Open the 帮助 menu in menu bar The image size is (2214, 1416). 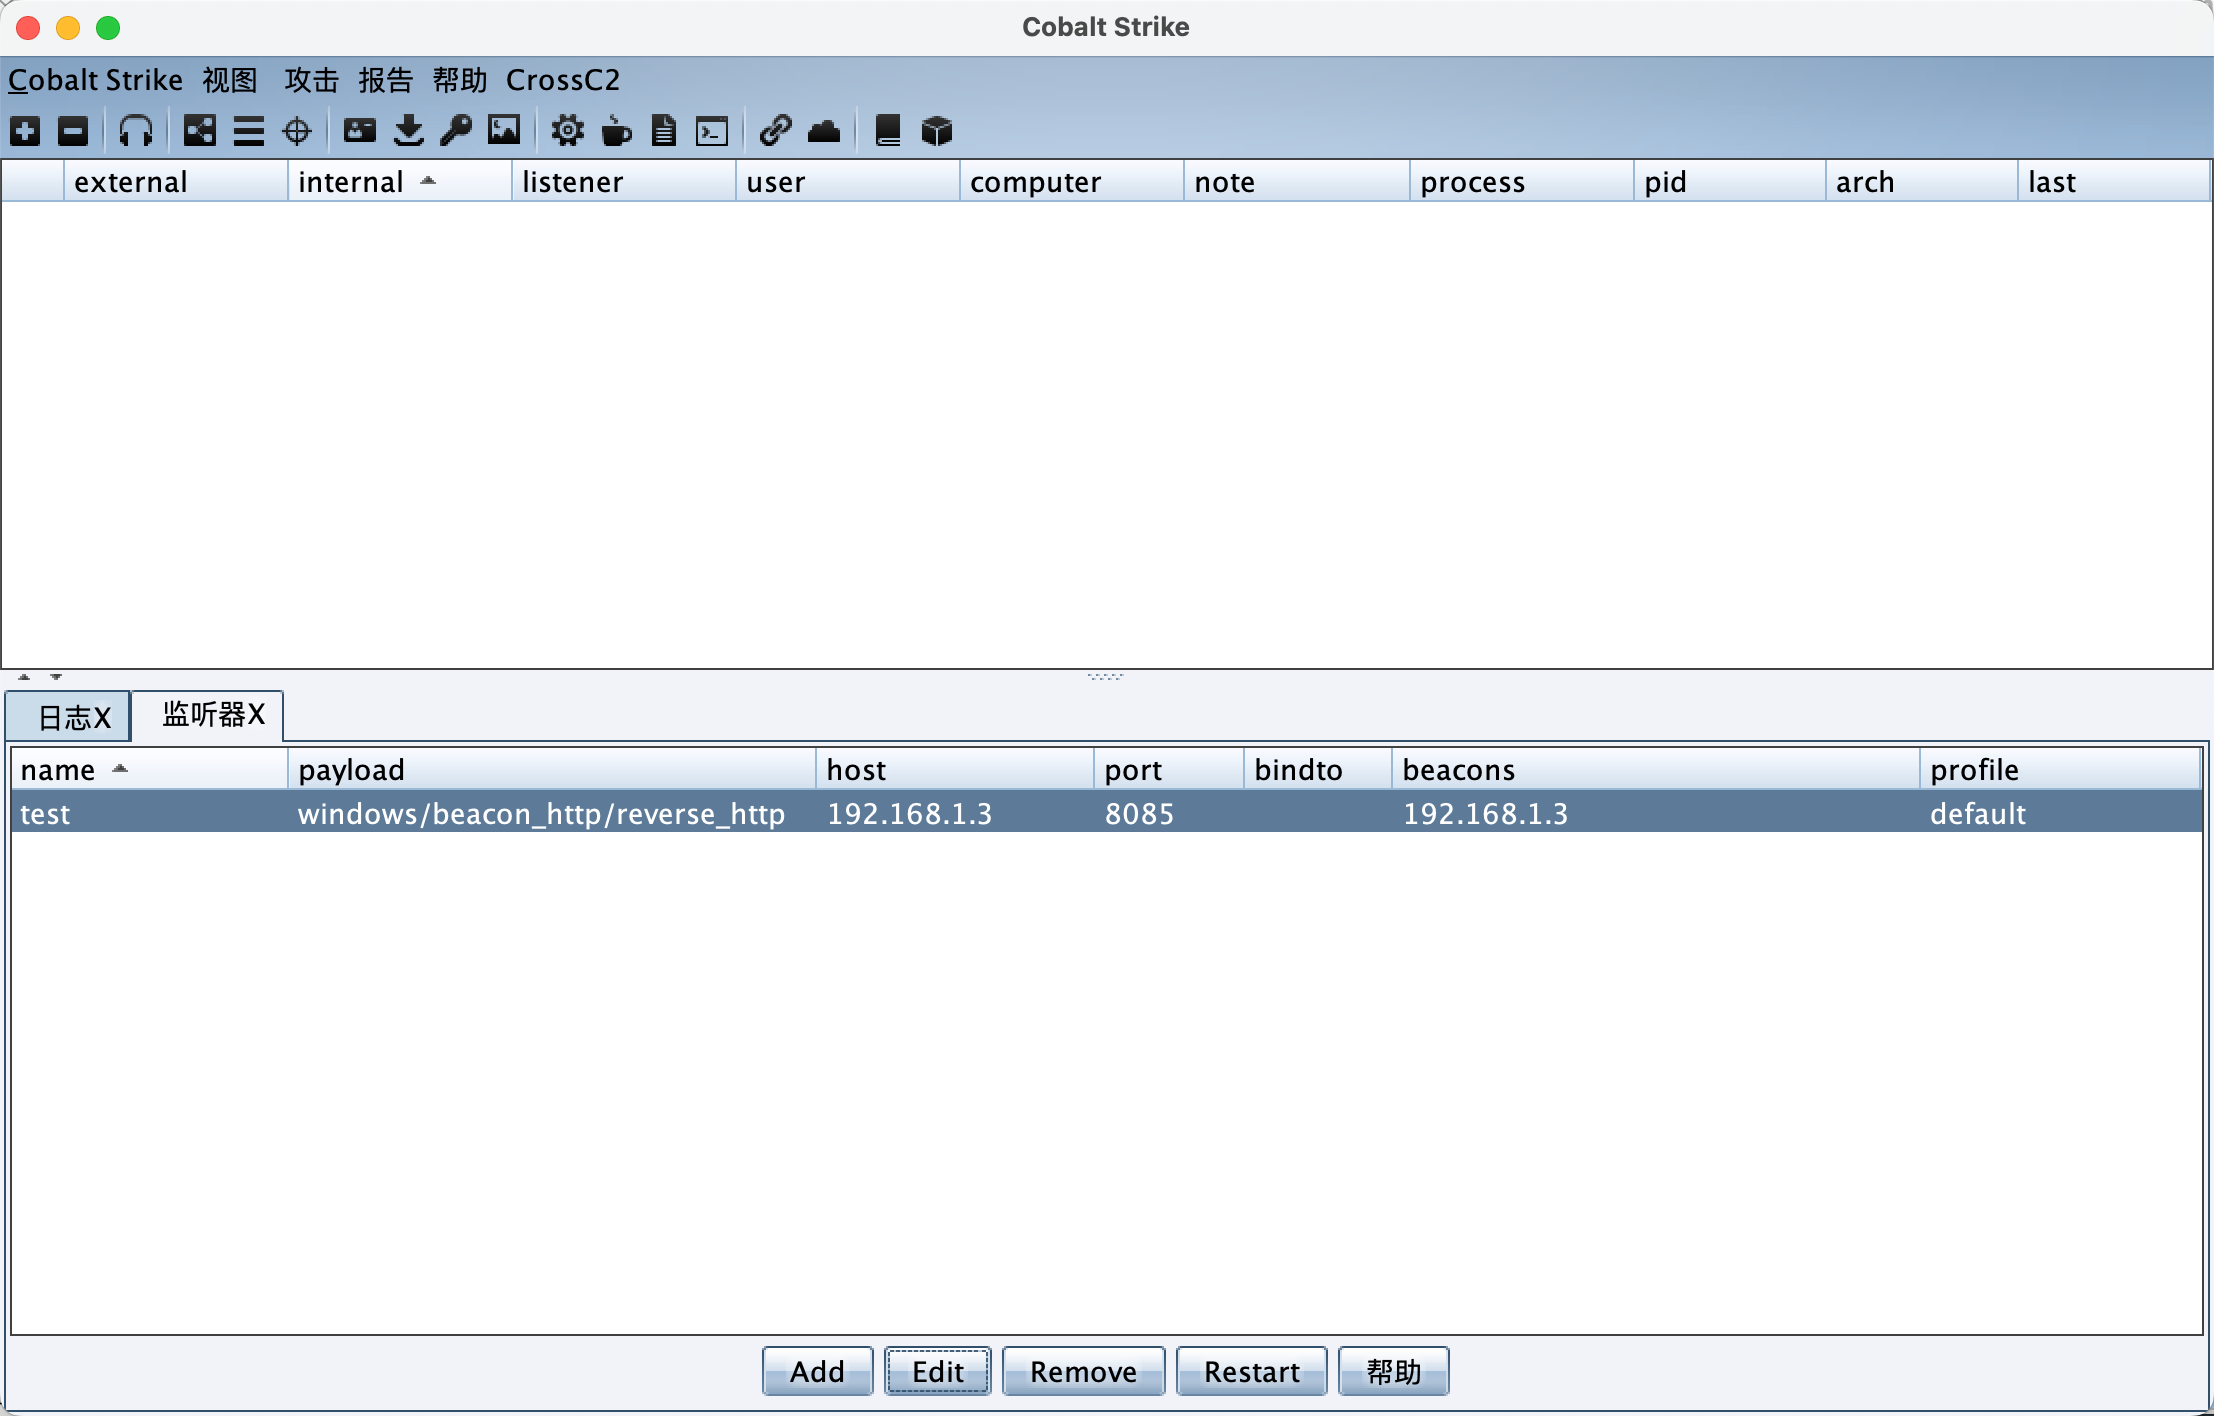pos(460,80)
